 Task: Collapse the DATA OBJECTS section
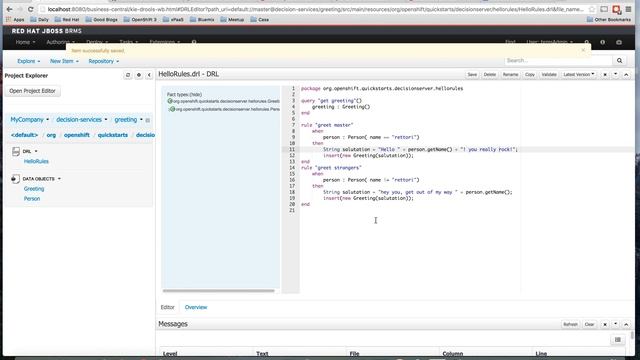point(59,179)
